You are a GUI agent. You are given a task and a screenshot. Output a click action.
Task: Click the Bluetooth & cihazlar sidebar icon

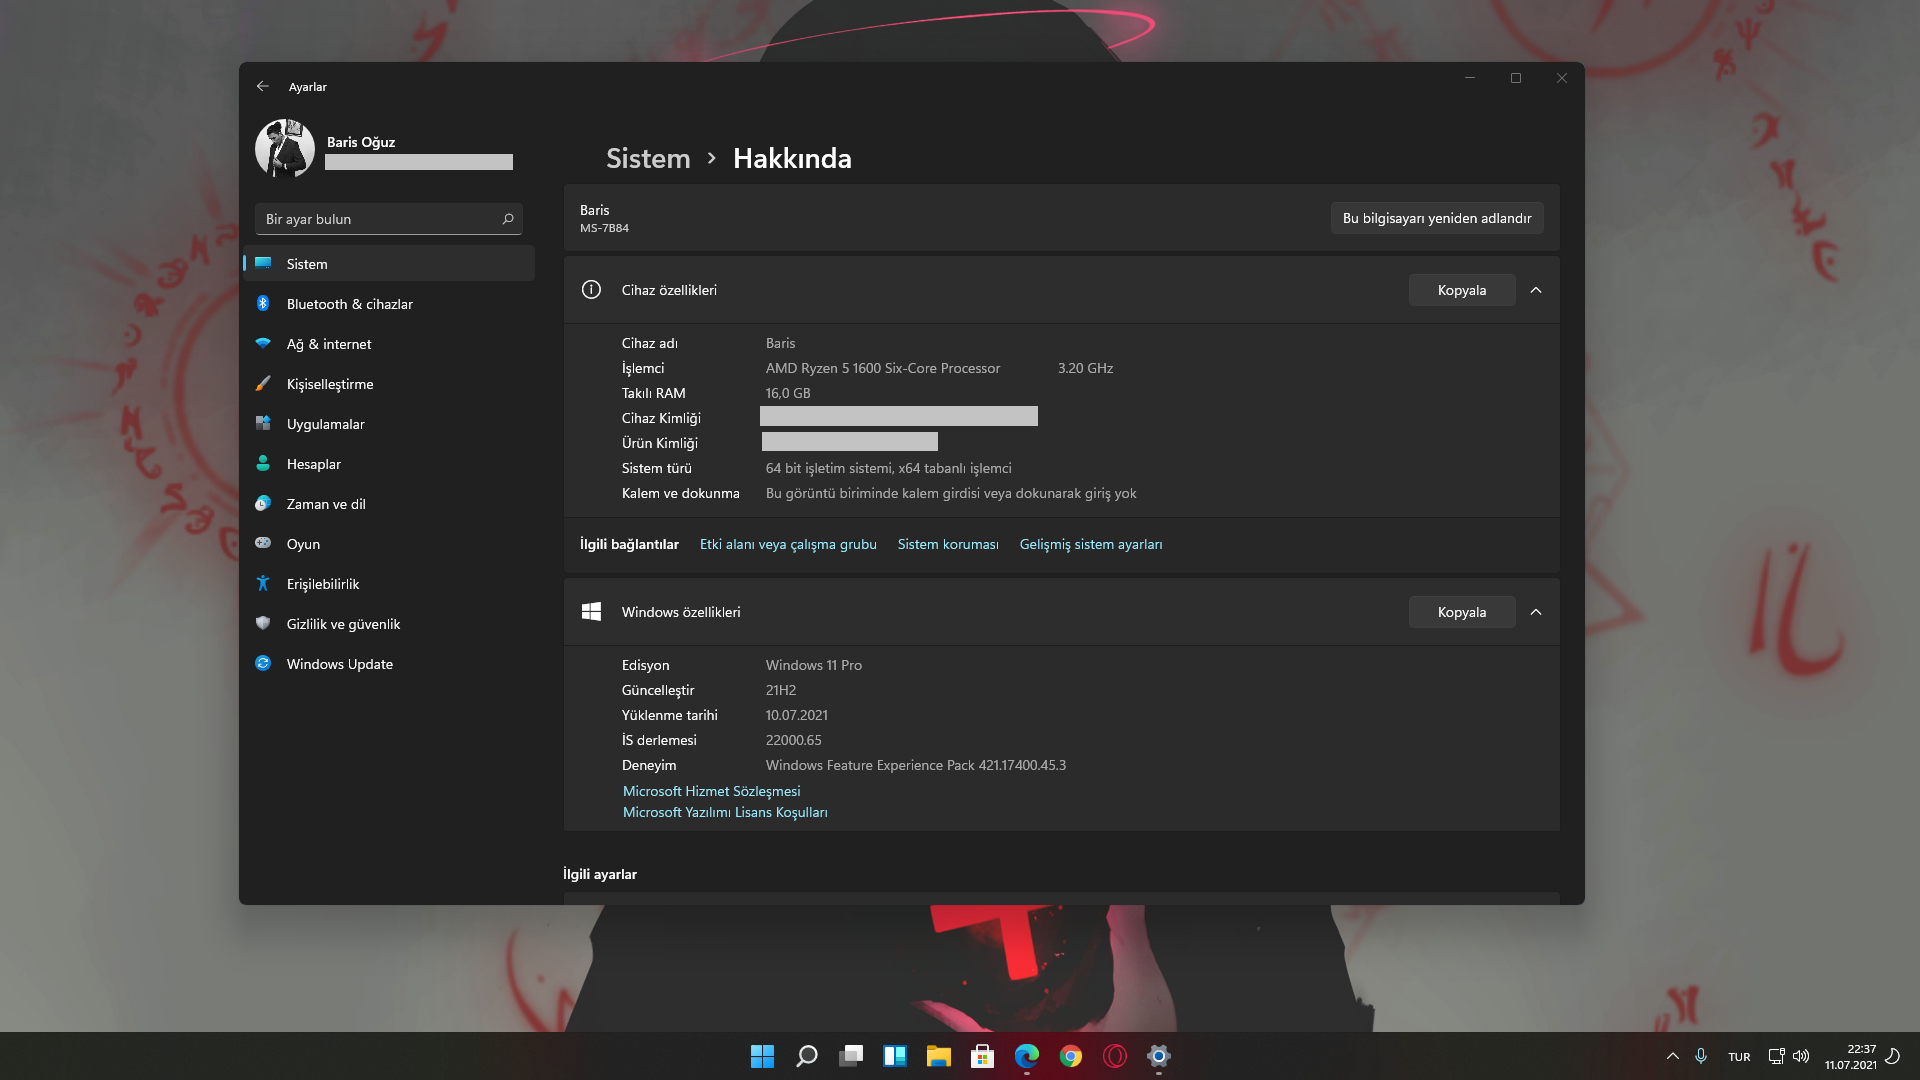coord(263,303)
